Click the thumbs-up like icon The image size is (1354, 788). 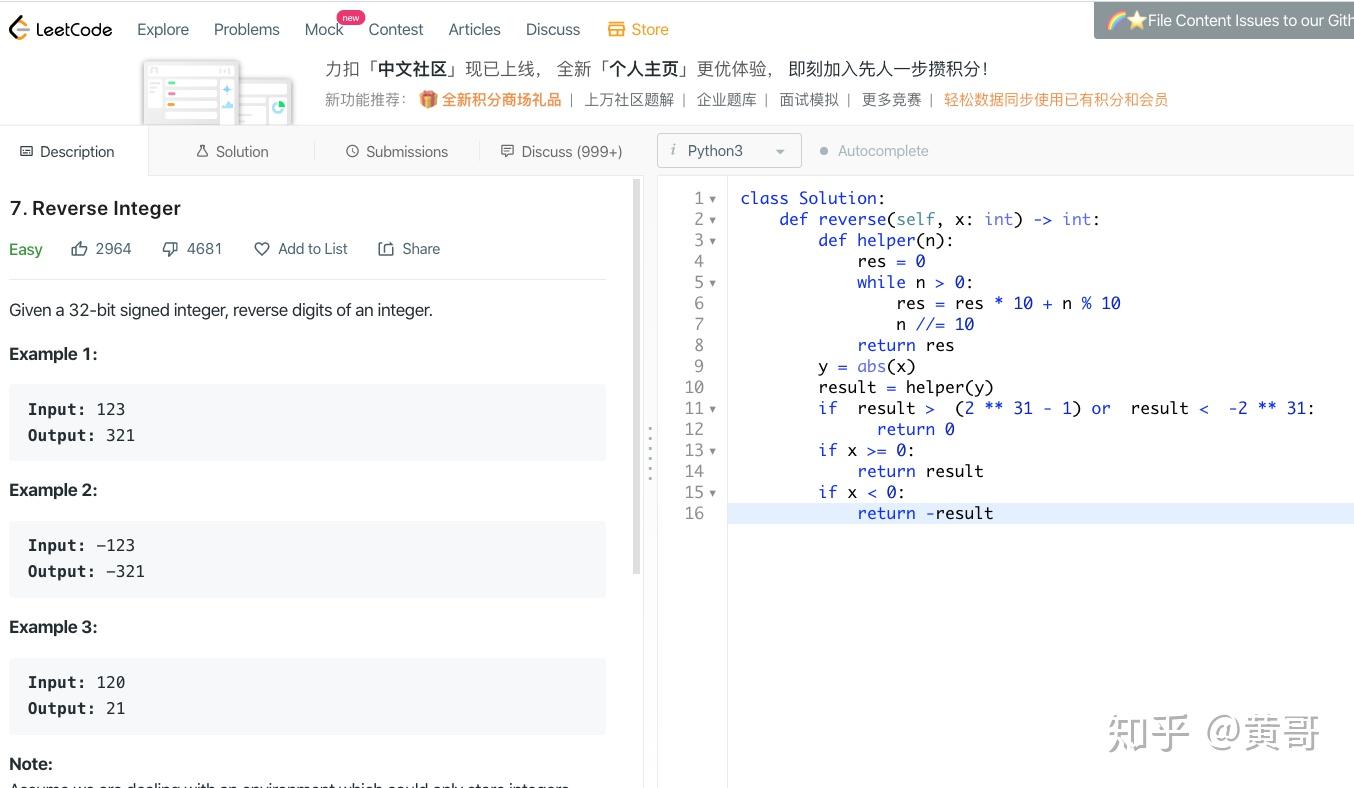tap(79, 249)
